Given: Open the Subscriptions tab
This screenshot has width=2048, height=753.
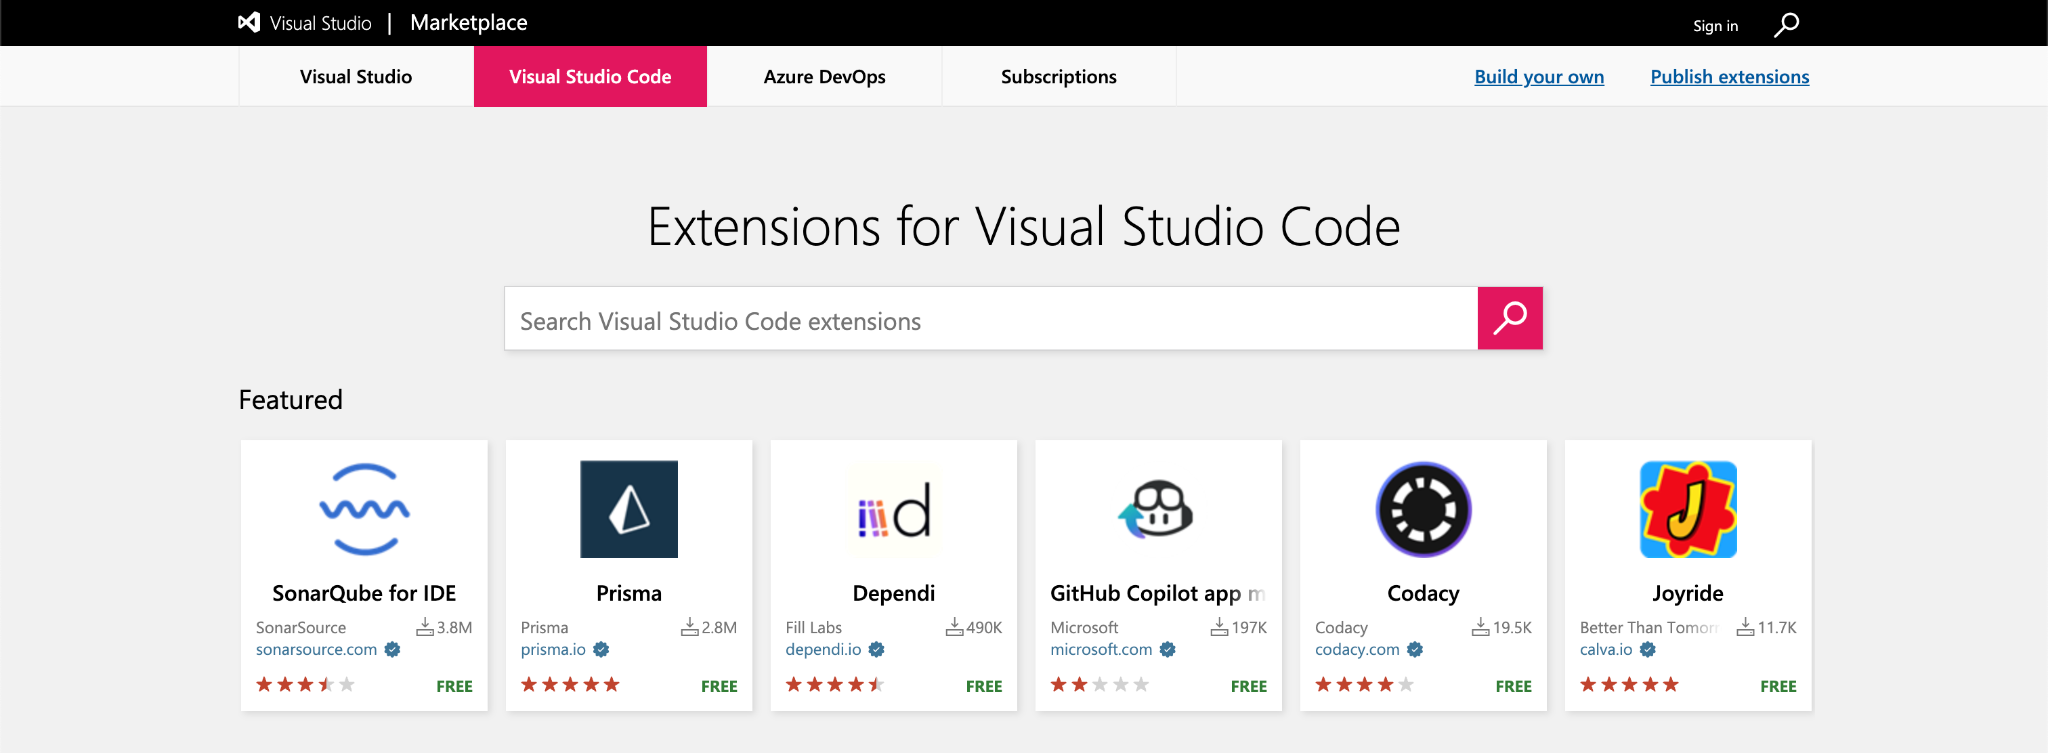Looking at the screenshot, I should (1058, 77).
